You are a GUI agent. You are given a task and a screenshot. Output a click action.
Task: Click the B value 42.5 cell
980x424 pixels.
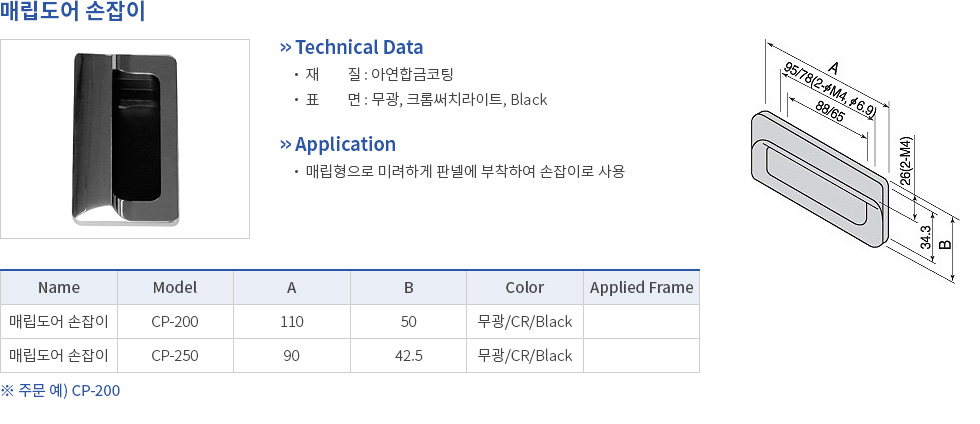point(409,356)
